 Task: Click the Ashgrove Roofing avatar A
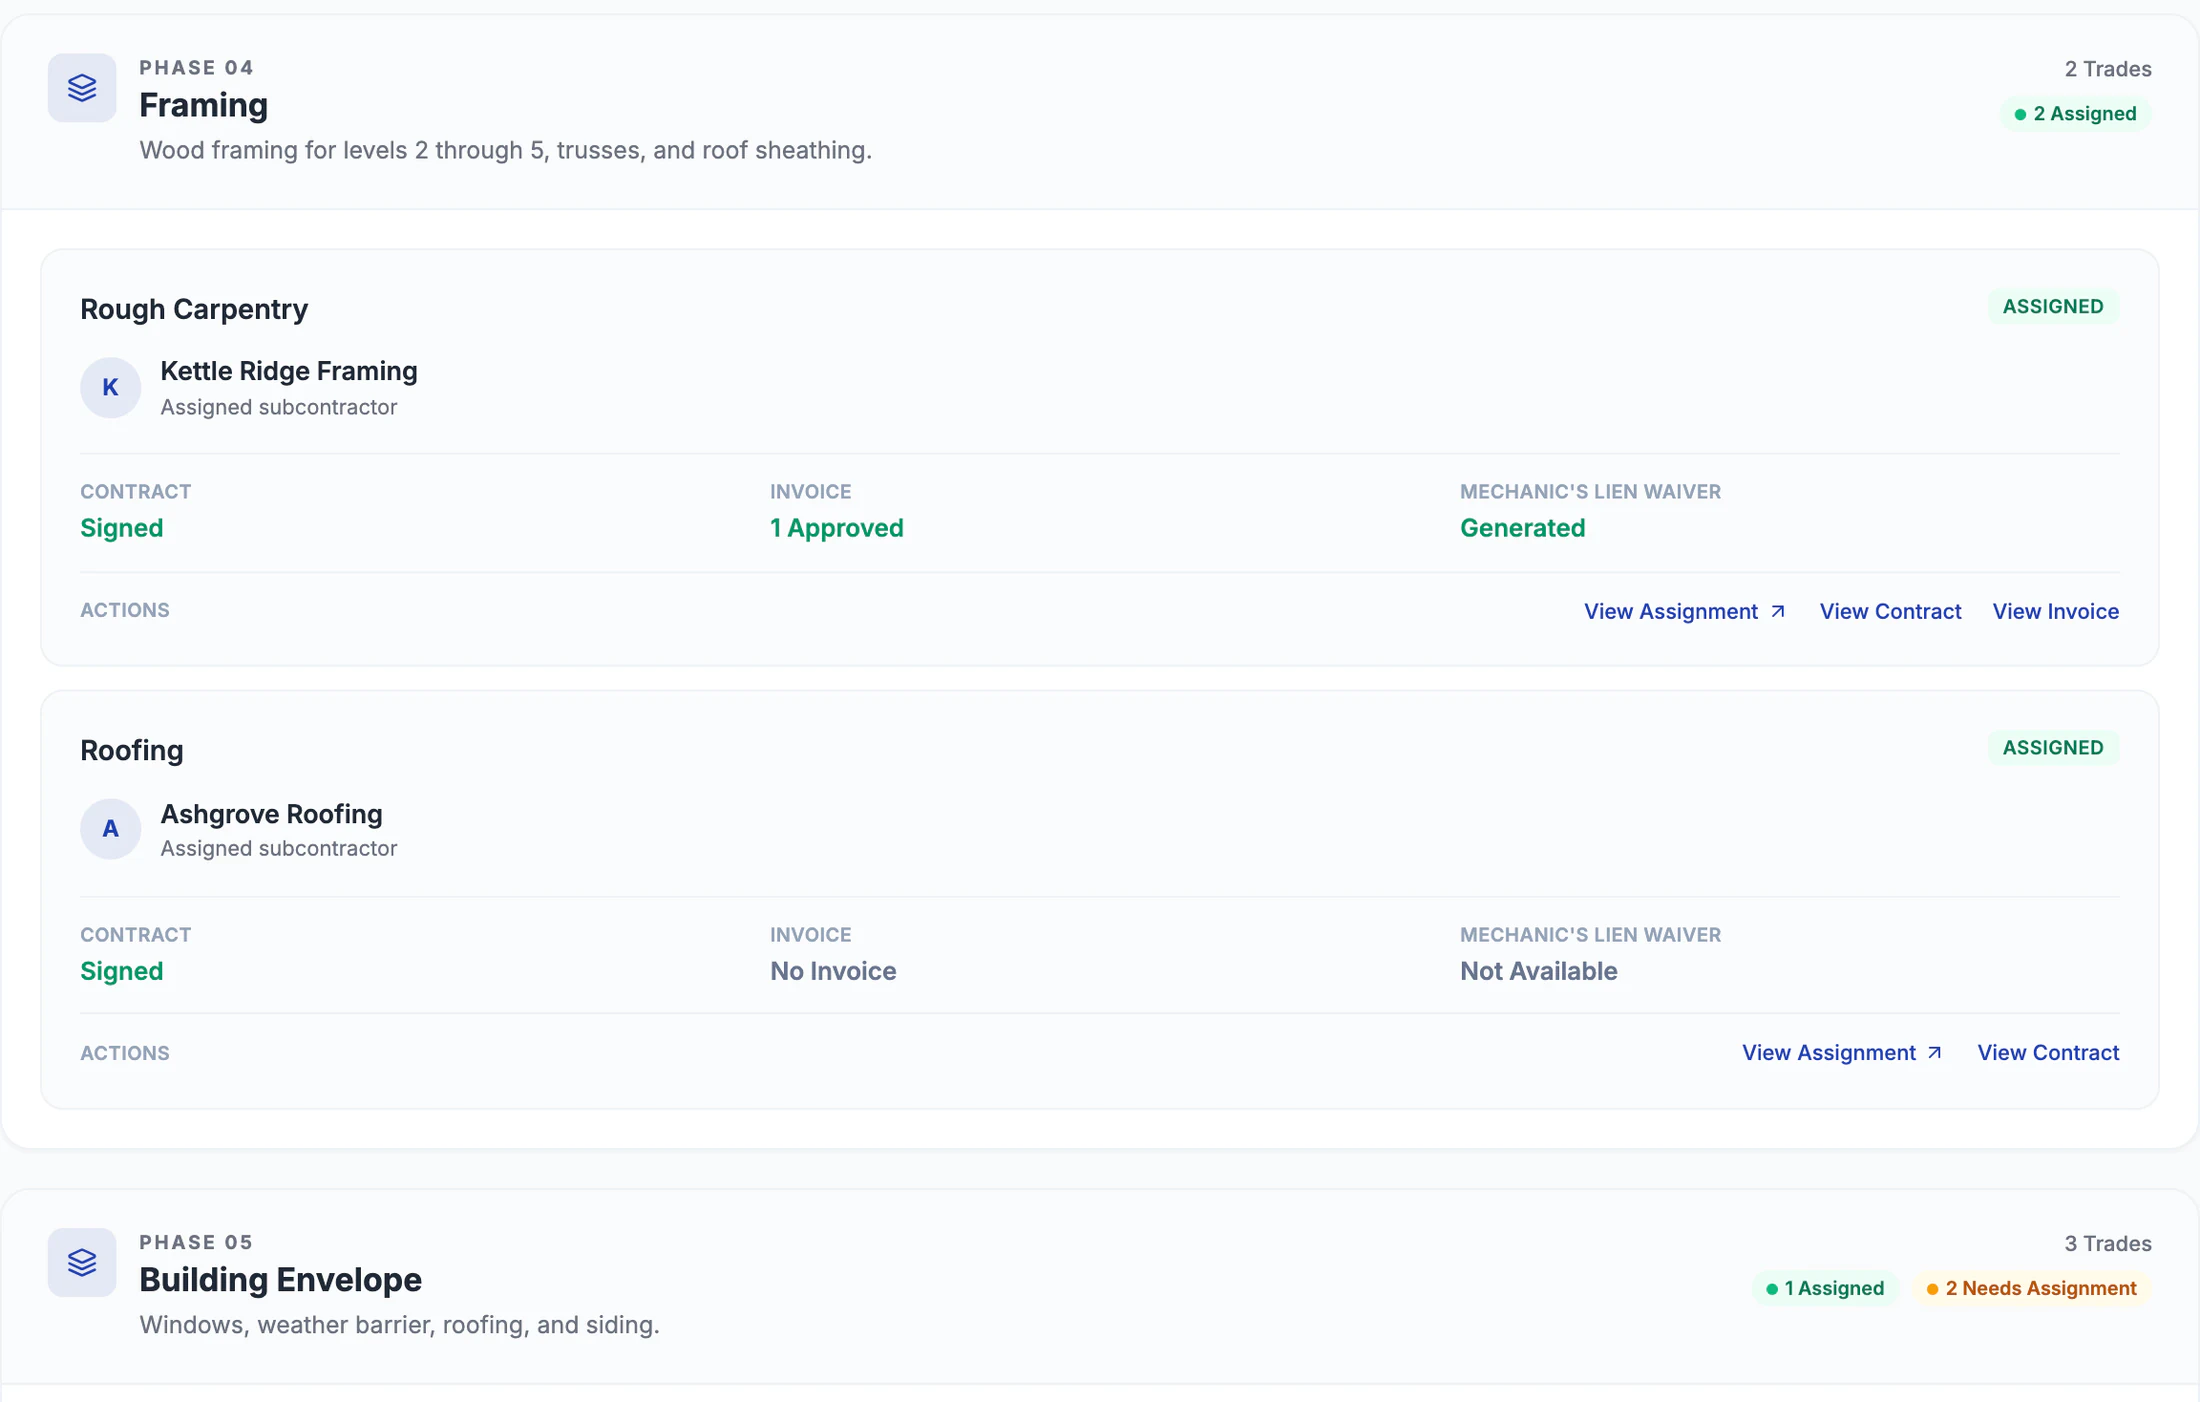tap(110, 829)
